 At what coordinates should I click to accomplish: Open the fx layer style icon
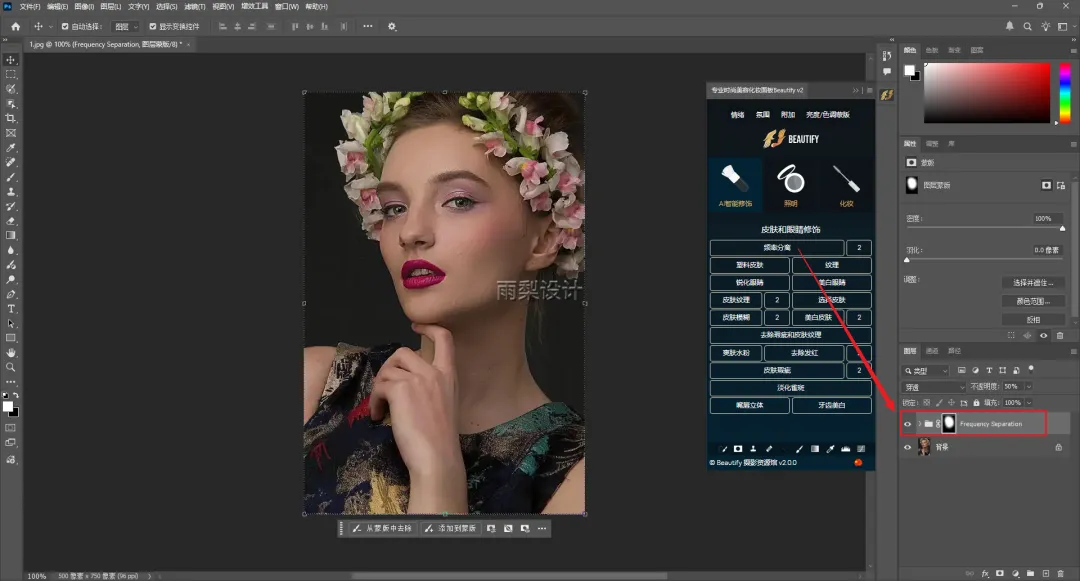[985, 573]
